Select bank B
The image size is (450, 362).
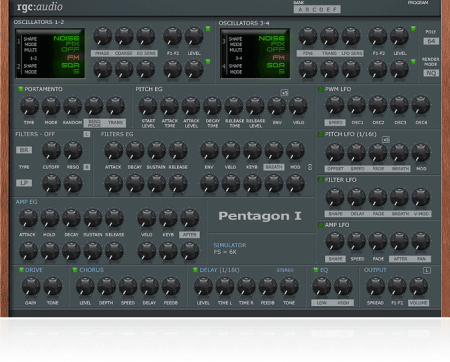pyautogui.click(x=307, y=10)
